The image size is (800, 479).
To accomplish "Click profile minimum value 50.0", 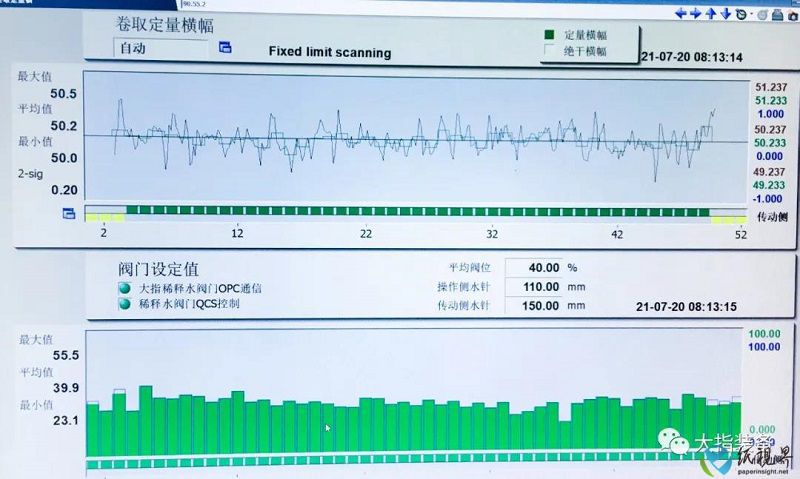I will click(x=64, y=158).
